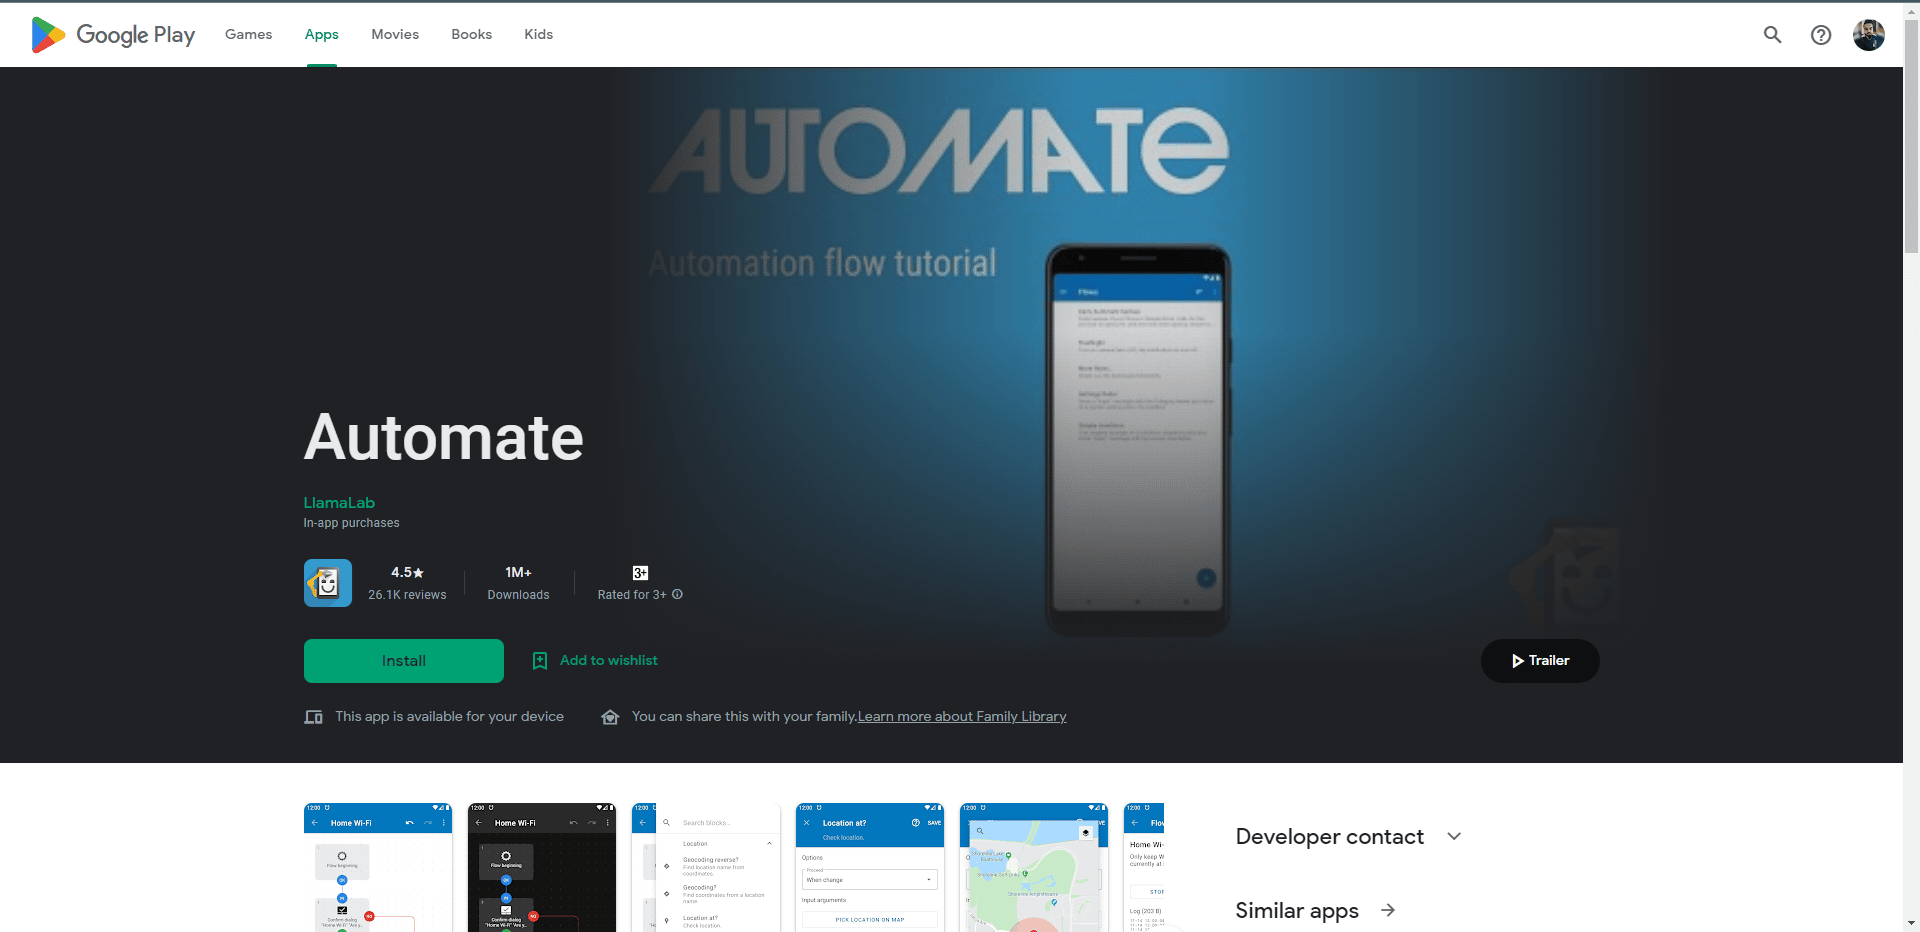
Task: Click the Google Play logo
Action: point(113,34)
